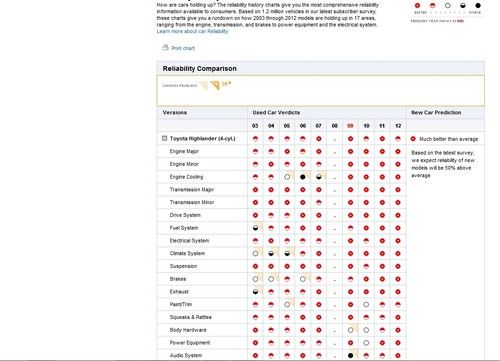Click the 'Brakes' row label

coord(178,279)
